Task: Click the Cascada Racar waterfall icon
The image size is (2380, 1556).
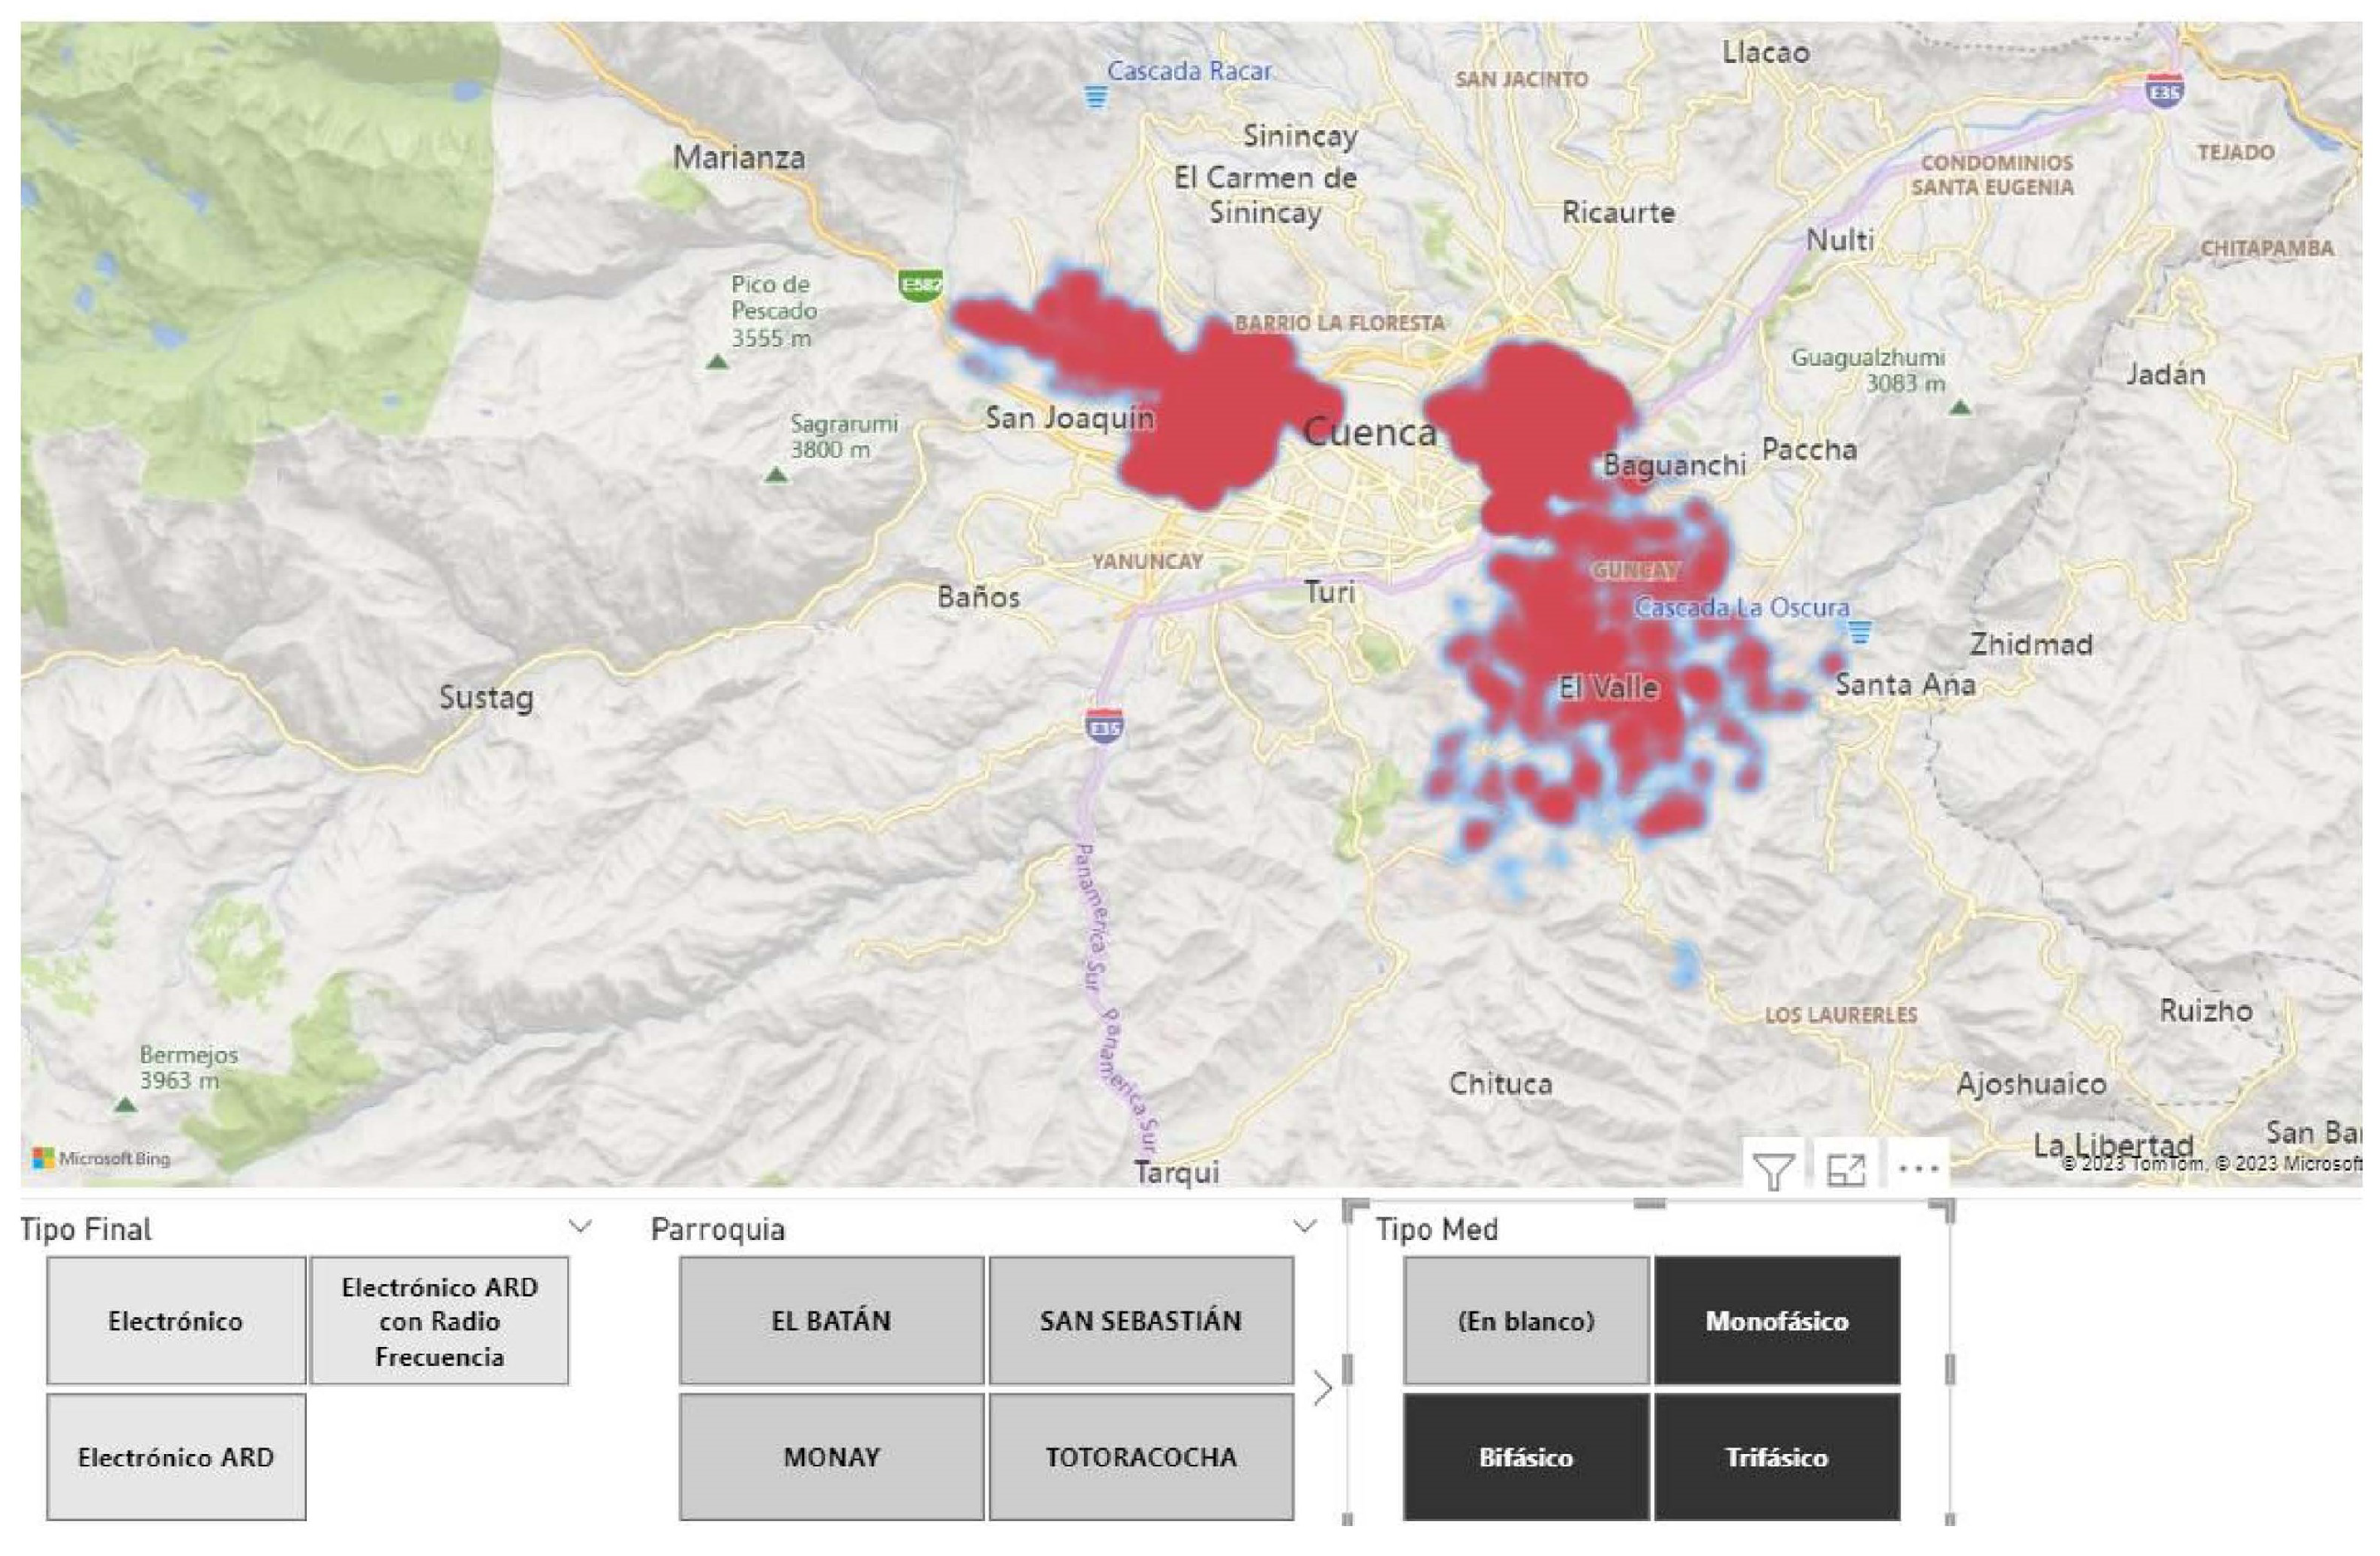Action: 1097,97
